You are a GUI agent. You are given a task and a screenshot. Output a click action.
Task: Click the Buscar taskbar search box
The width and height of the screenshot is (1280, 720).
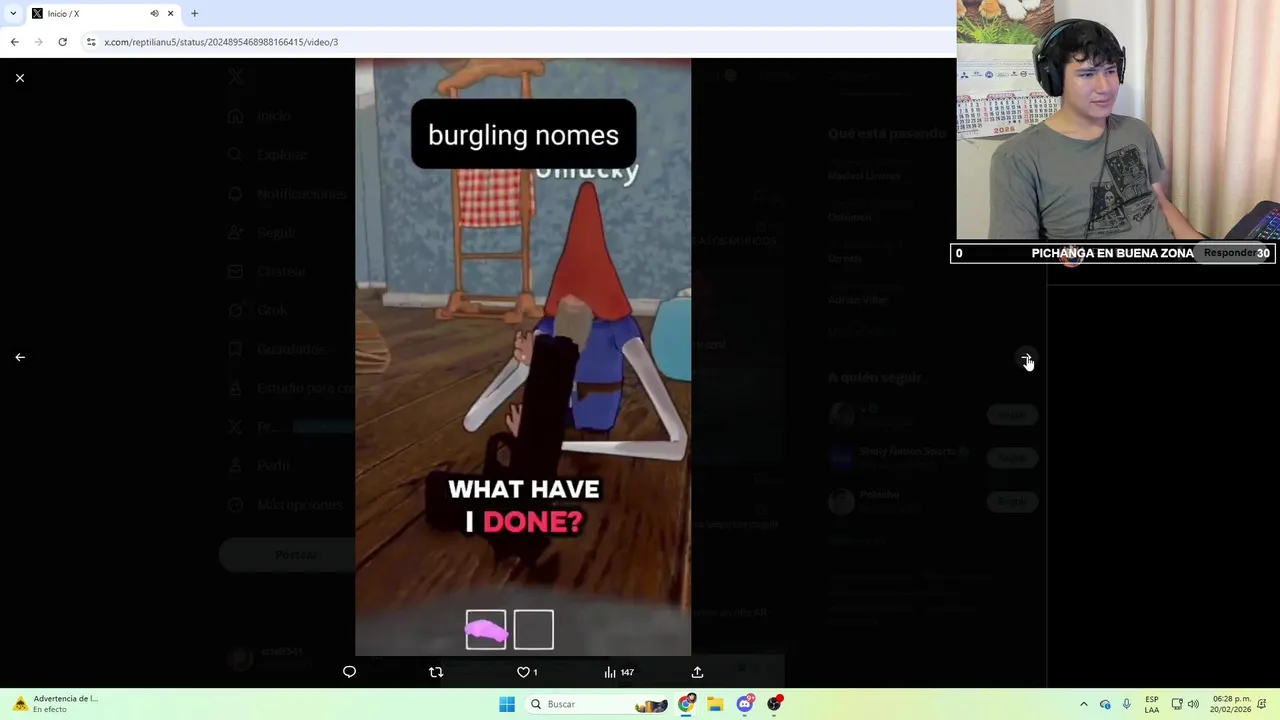[x=598, y=704]
